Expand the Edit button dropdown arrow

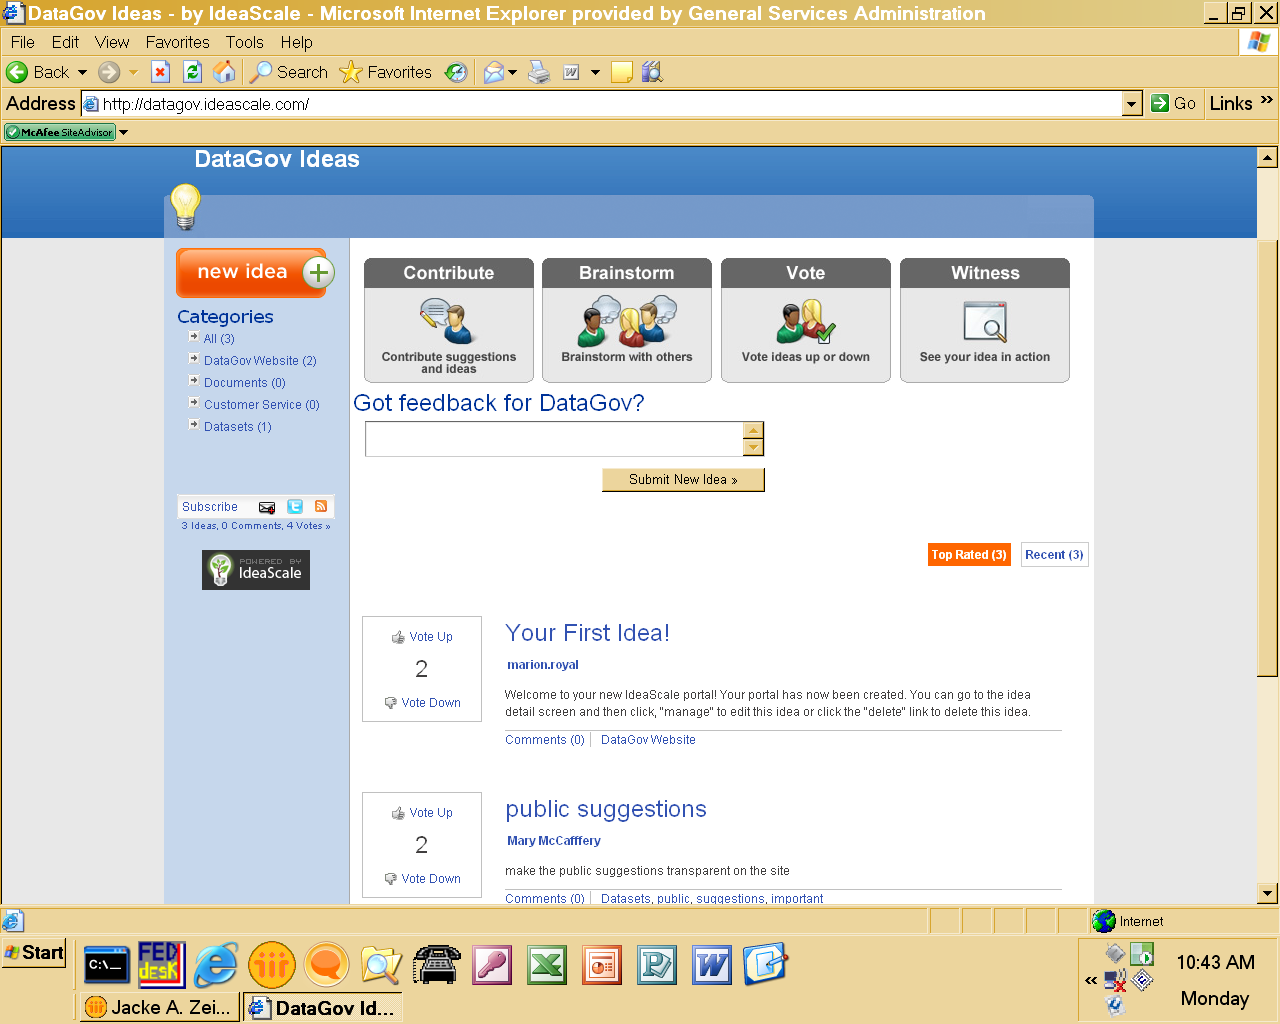tap(595, 72)
